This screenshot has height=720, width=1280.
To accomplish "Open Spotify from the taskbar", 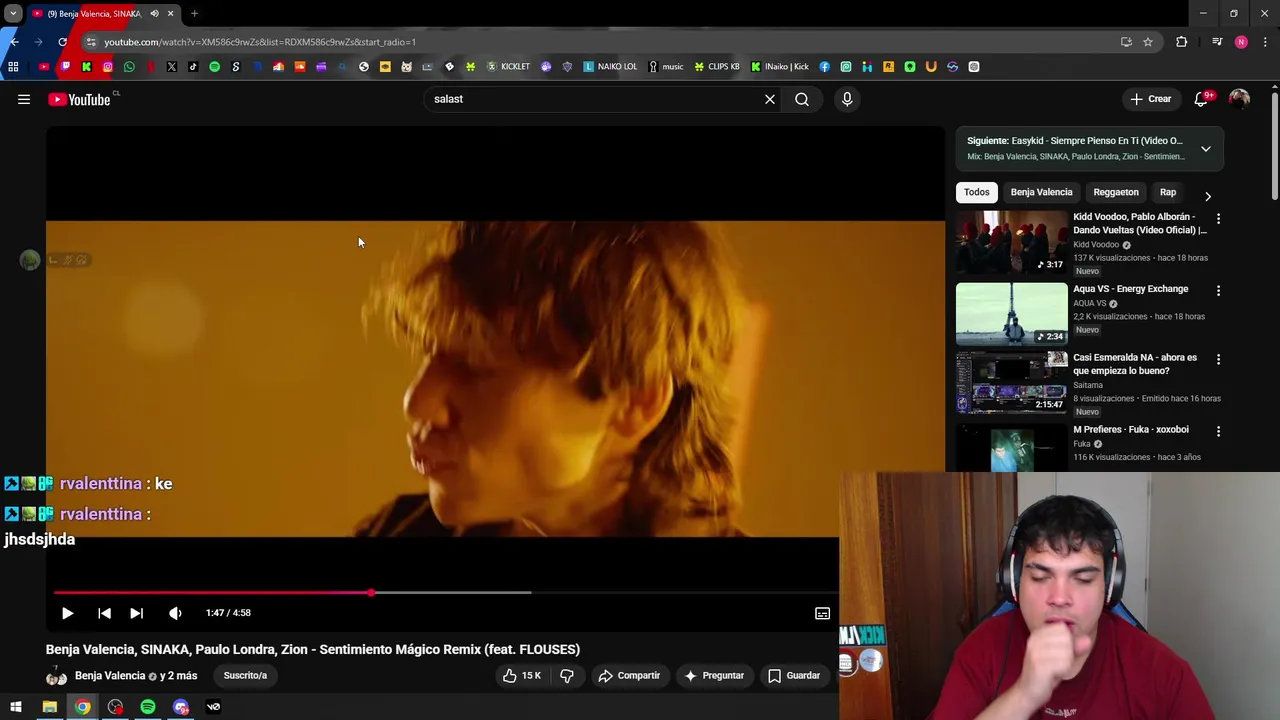I will coord(148,707).
